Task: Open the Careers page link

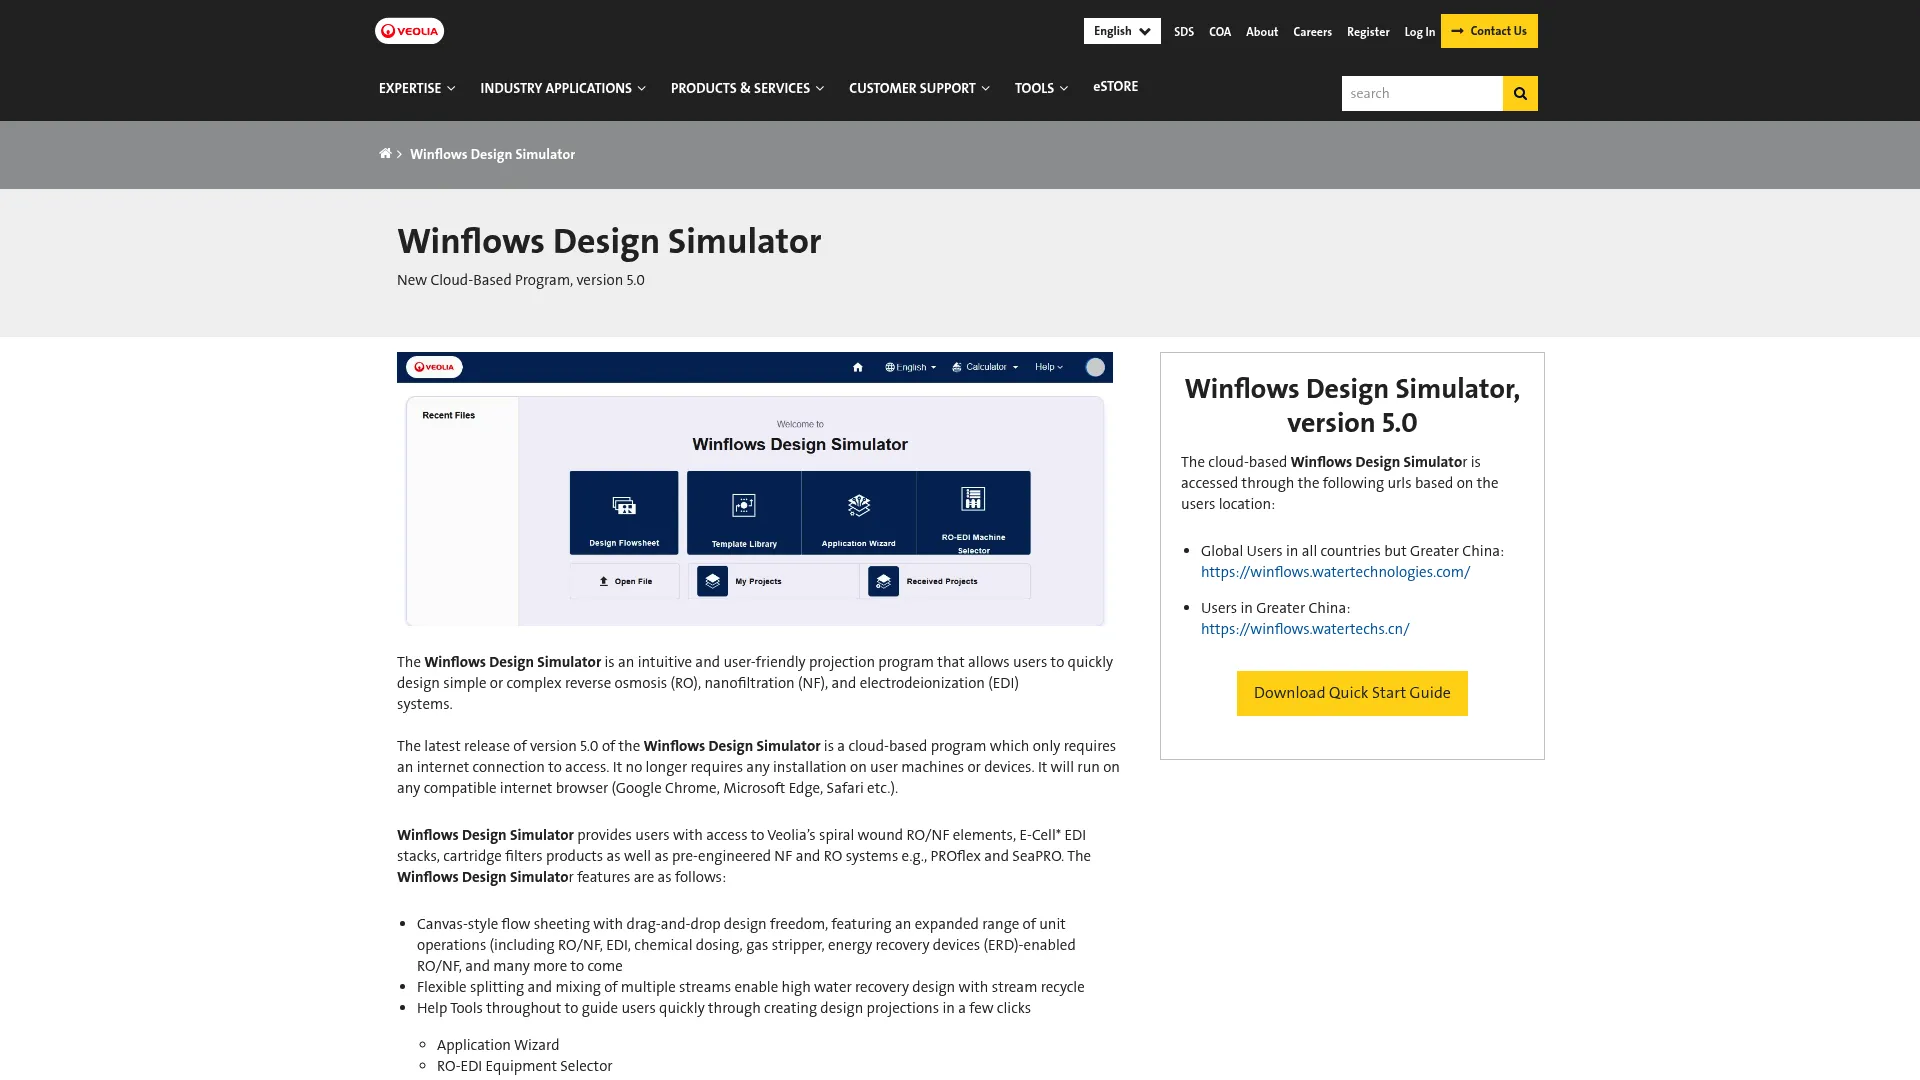Action: [1312, 32]
